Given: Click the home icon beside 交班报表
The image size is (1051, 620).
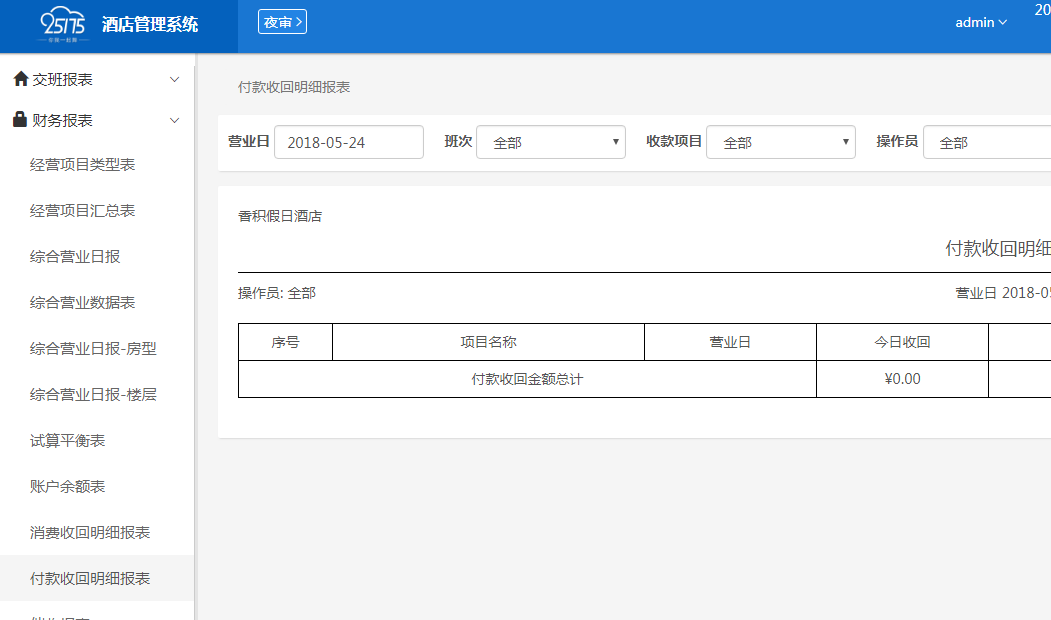Looking at the screenshot, I should coord(20,79).
